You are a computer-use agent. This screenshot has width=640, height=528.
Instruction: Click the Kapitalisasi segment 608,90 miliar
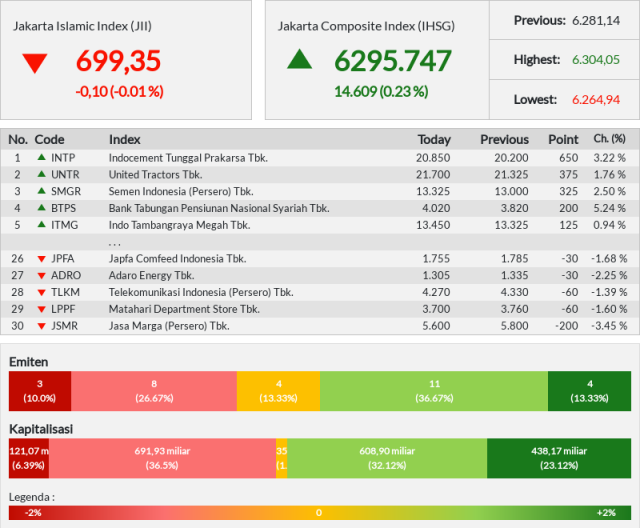pyautogui.click(x=387, y=458)
